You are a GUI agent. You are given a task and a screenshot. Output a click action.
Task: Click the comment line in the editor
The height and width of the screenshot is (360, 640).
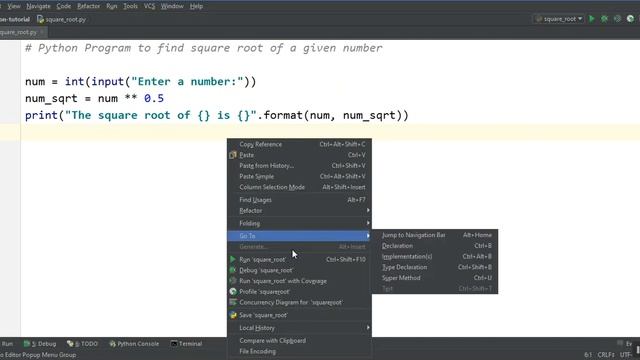pos(204,48)
